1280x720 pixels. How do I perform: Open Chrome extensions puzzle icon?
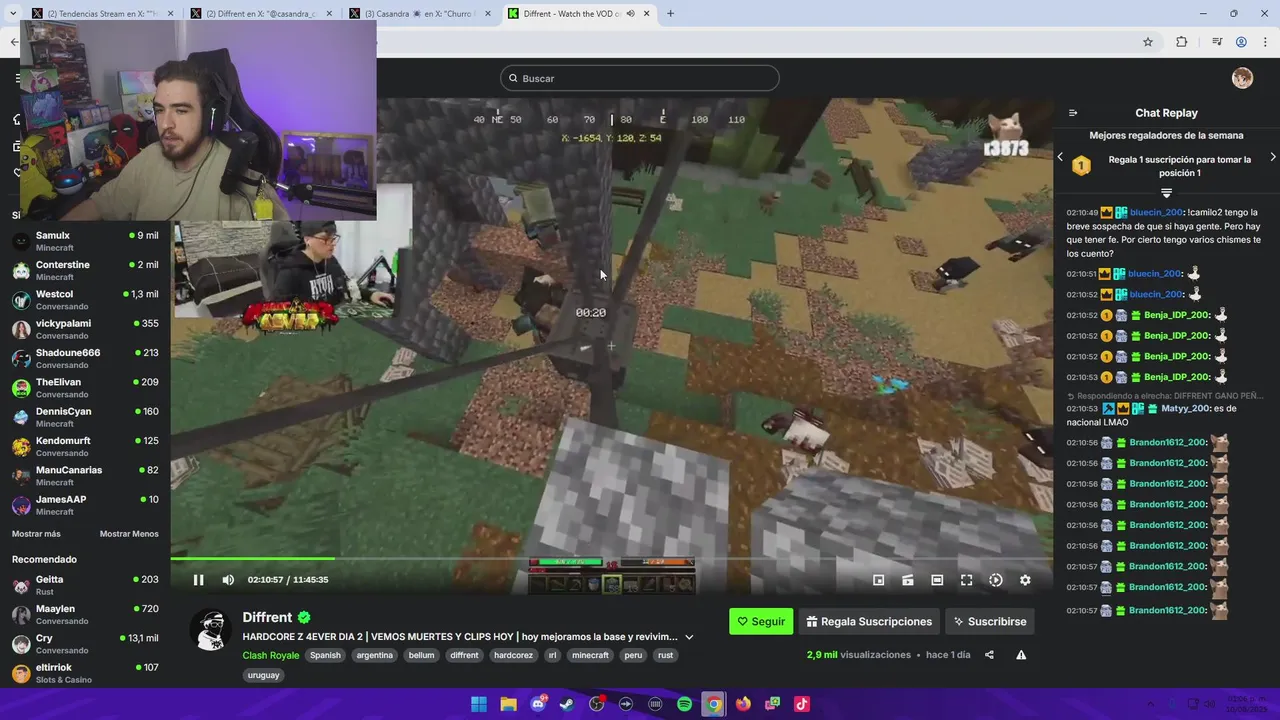(1182, 42)
